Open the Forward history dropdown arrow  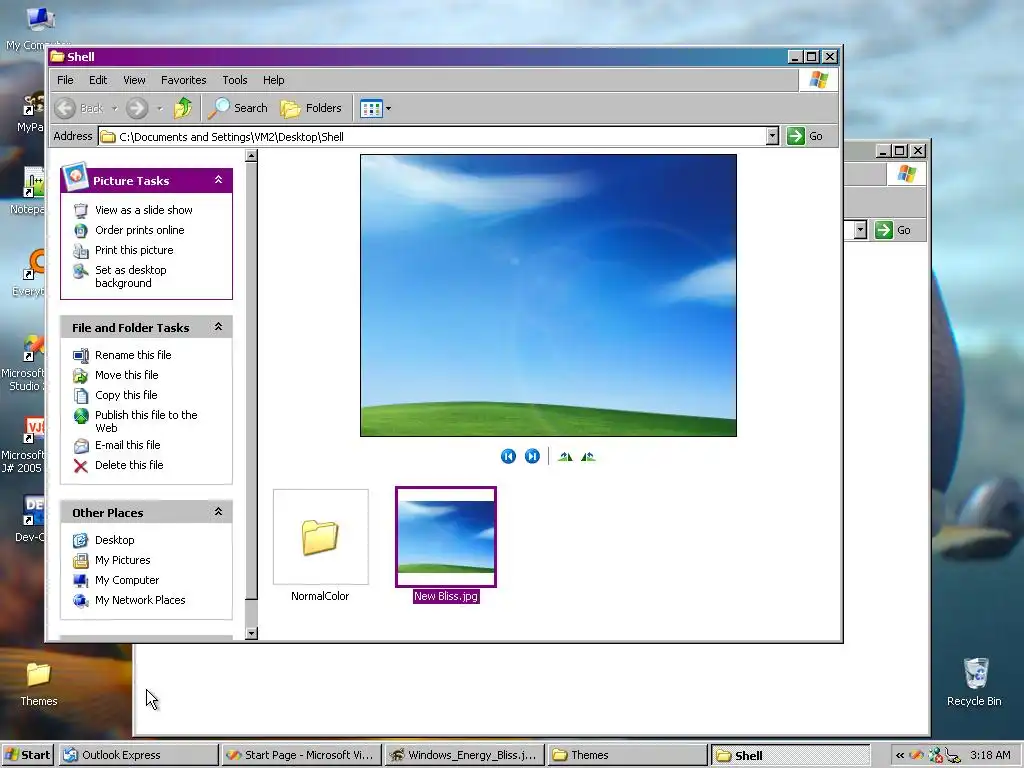click(x=159, y=108)
